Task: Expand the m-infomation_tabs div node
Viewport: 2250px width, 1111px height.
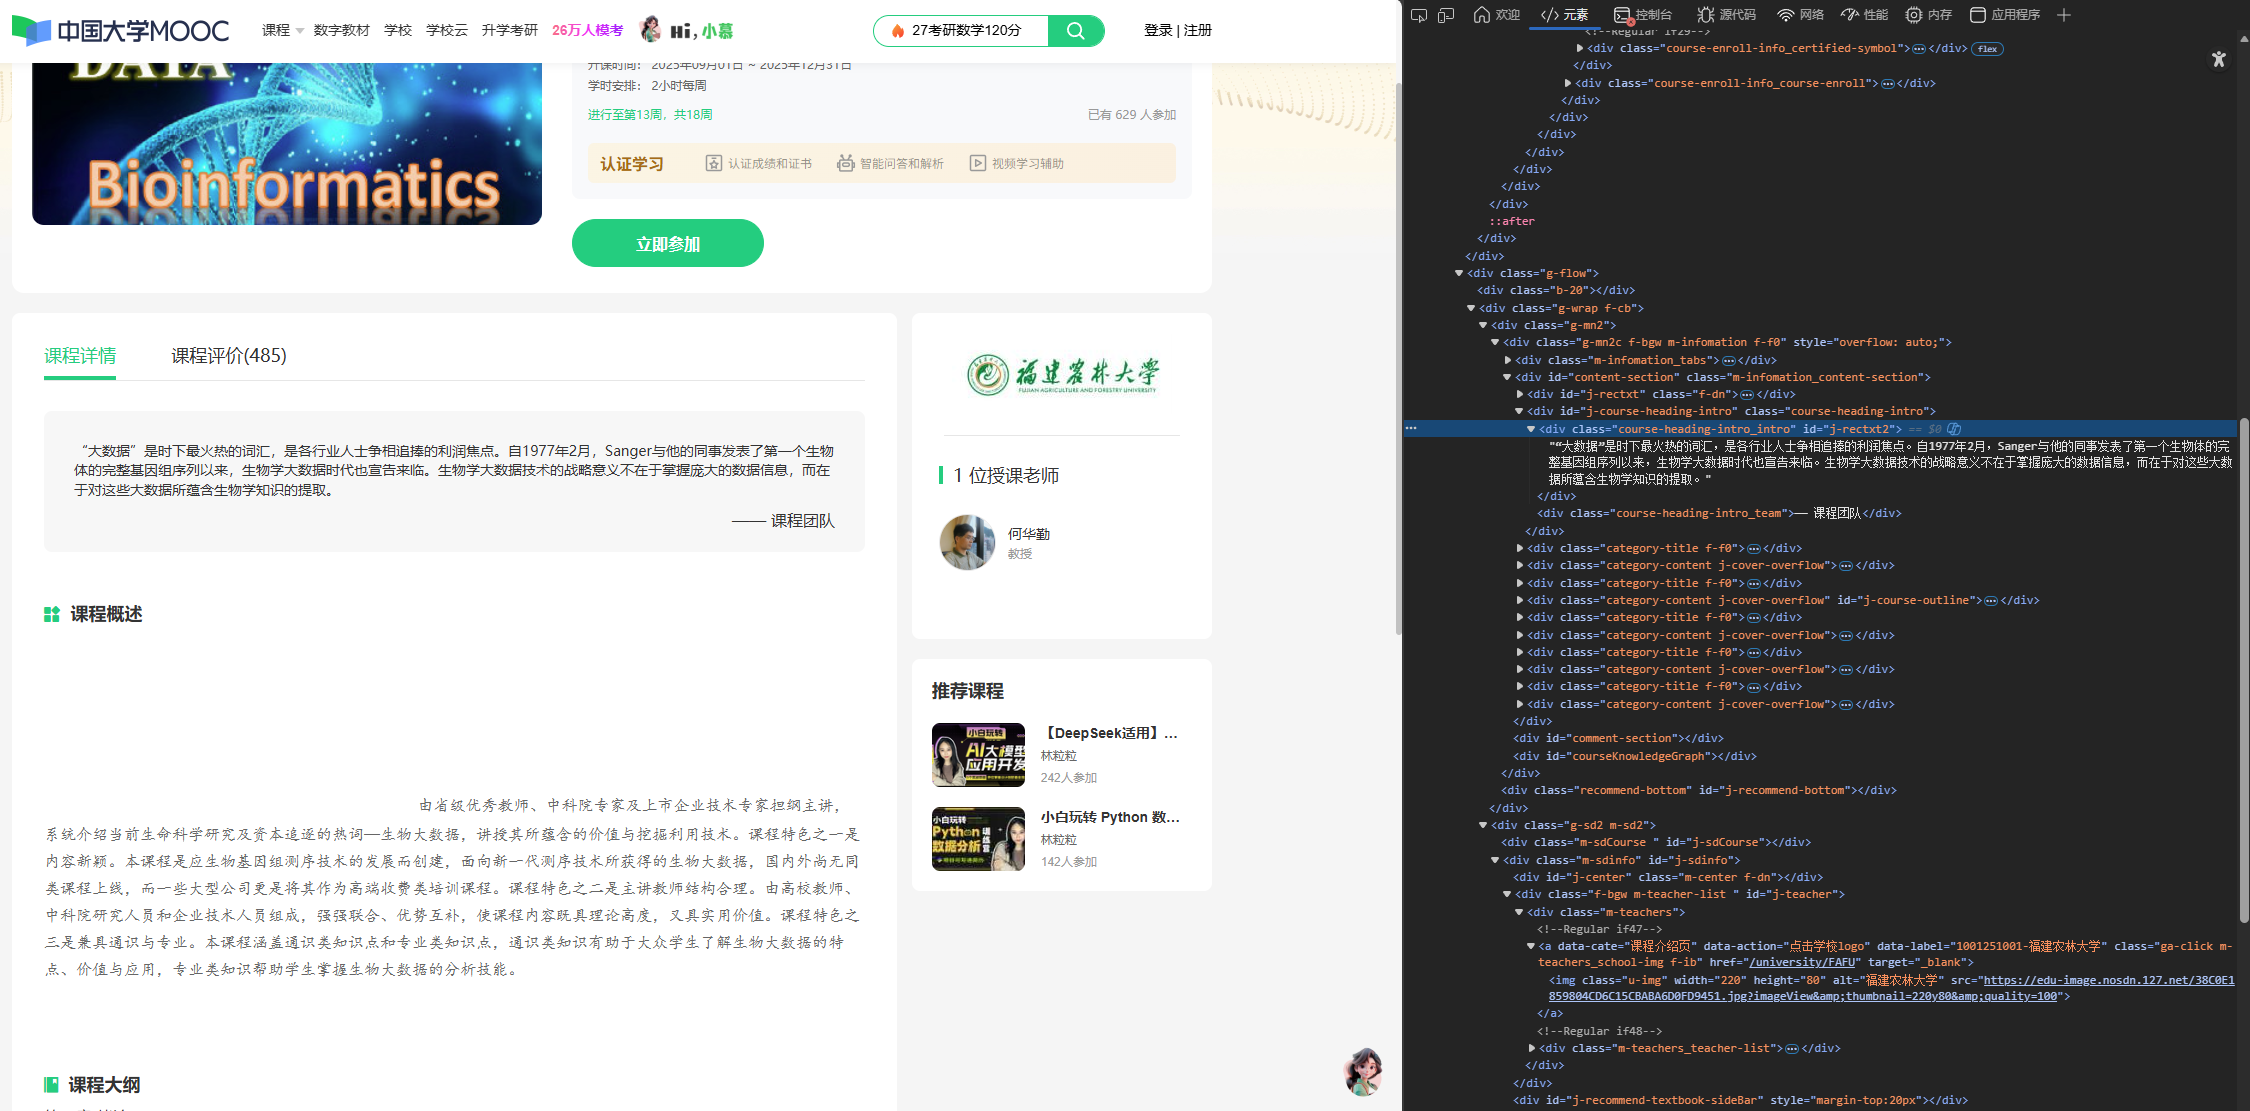Action: click(1508, 360)
